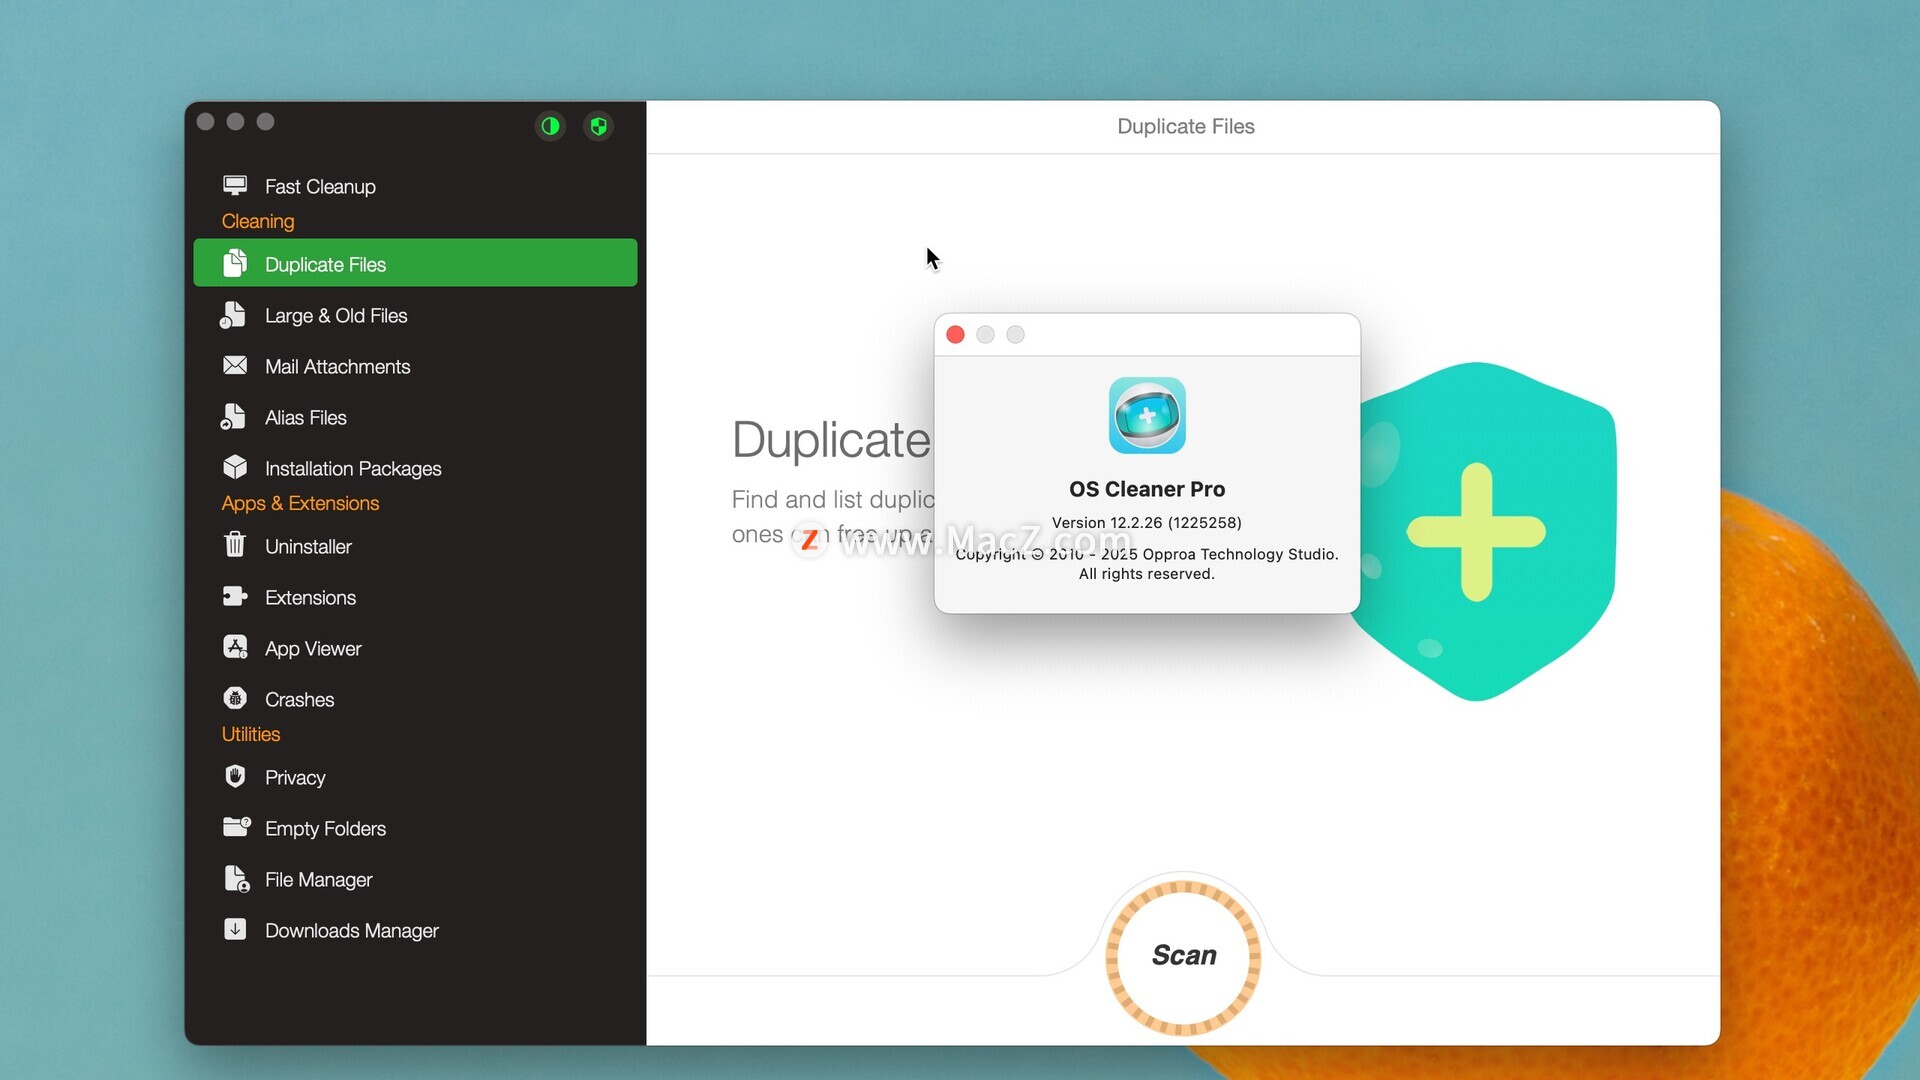The image size is (1920, 1080).
Task: Click the Extensions puzzle icon
Action: tap(235, 597)
